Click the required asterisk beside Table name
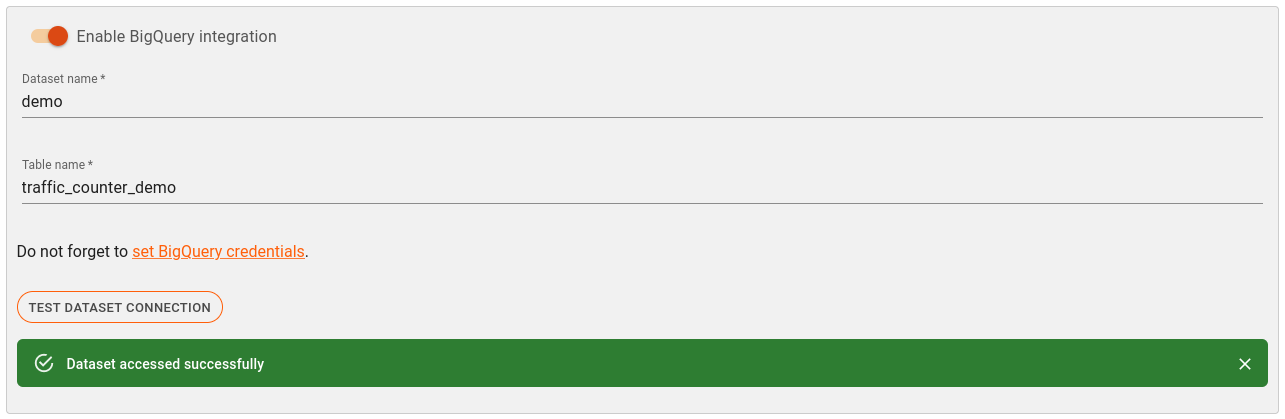Viewport: 1285px width, 419px height. pyautogui.click(x=91, y=164)
